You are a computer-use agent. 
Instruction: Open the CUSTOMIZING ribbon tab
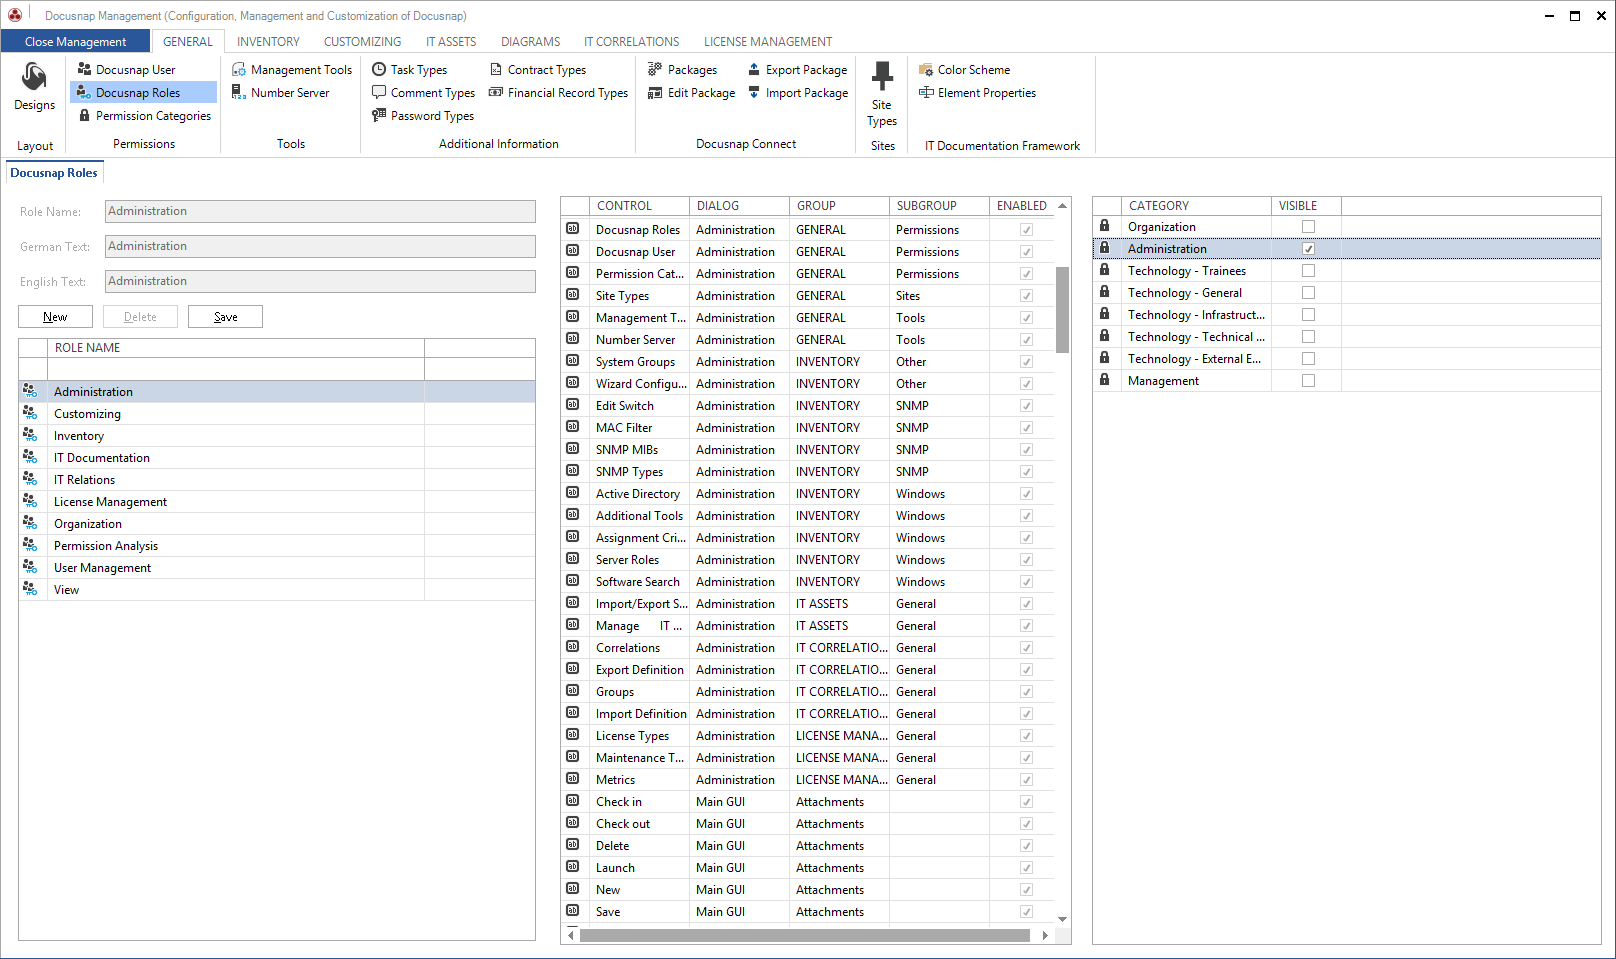click(362, 41)
